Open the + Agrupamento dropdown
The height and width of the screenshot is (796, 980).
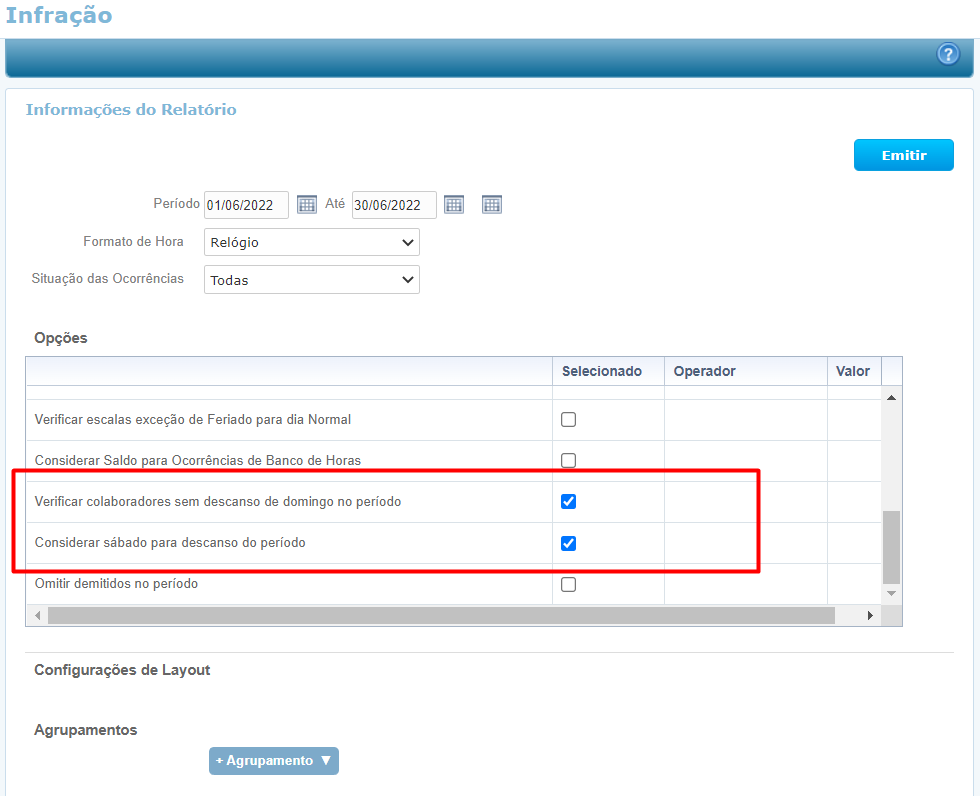274,761
